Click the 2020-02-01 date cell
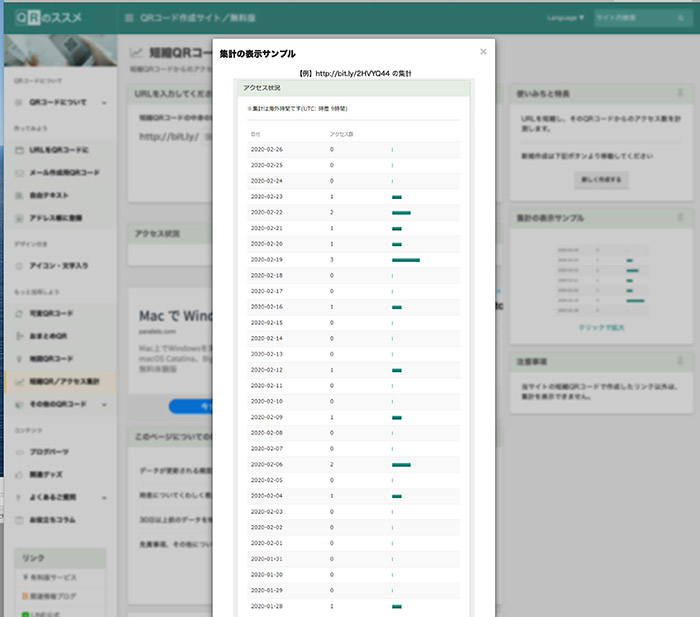 pyautogui.click(x=267, y=543)
